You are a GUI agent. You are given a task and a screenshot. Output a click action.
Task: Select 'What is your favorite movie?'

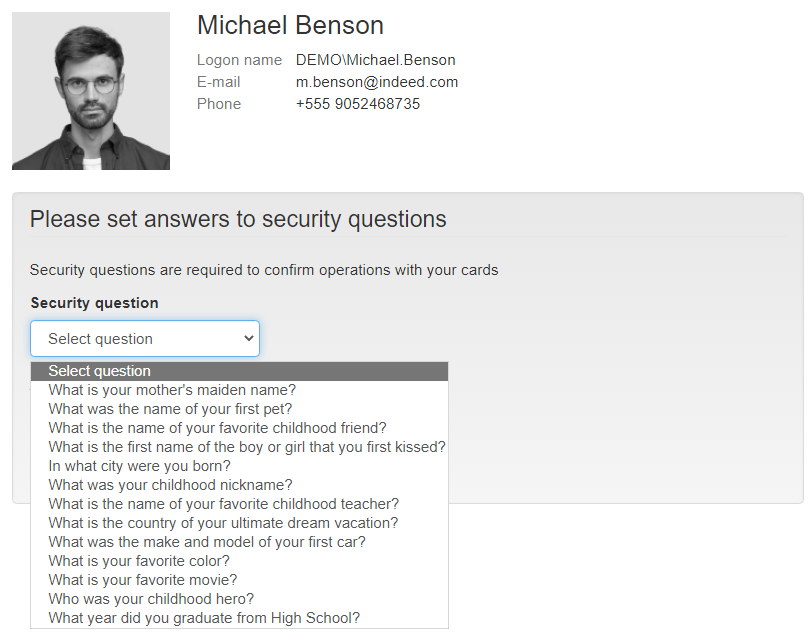[x=239, y=580]
